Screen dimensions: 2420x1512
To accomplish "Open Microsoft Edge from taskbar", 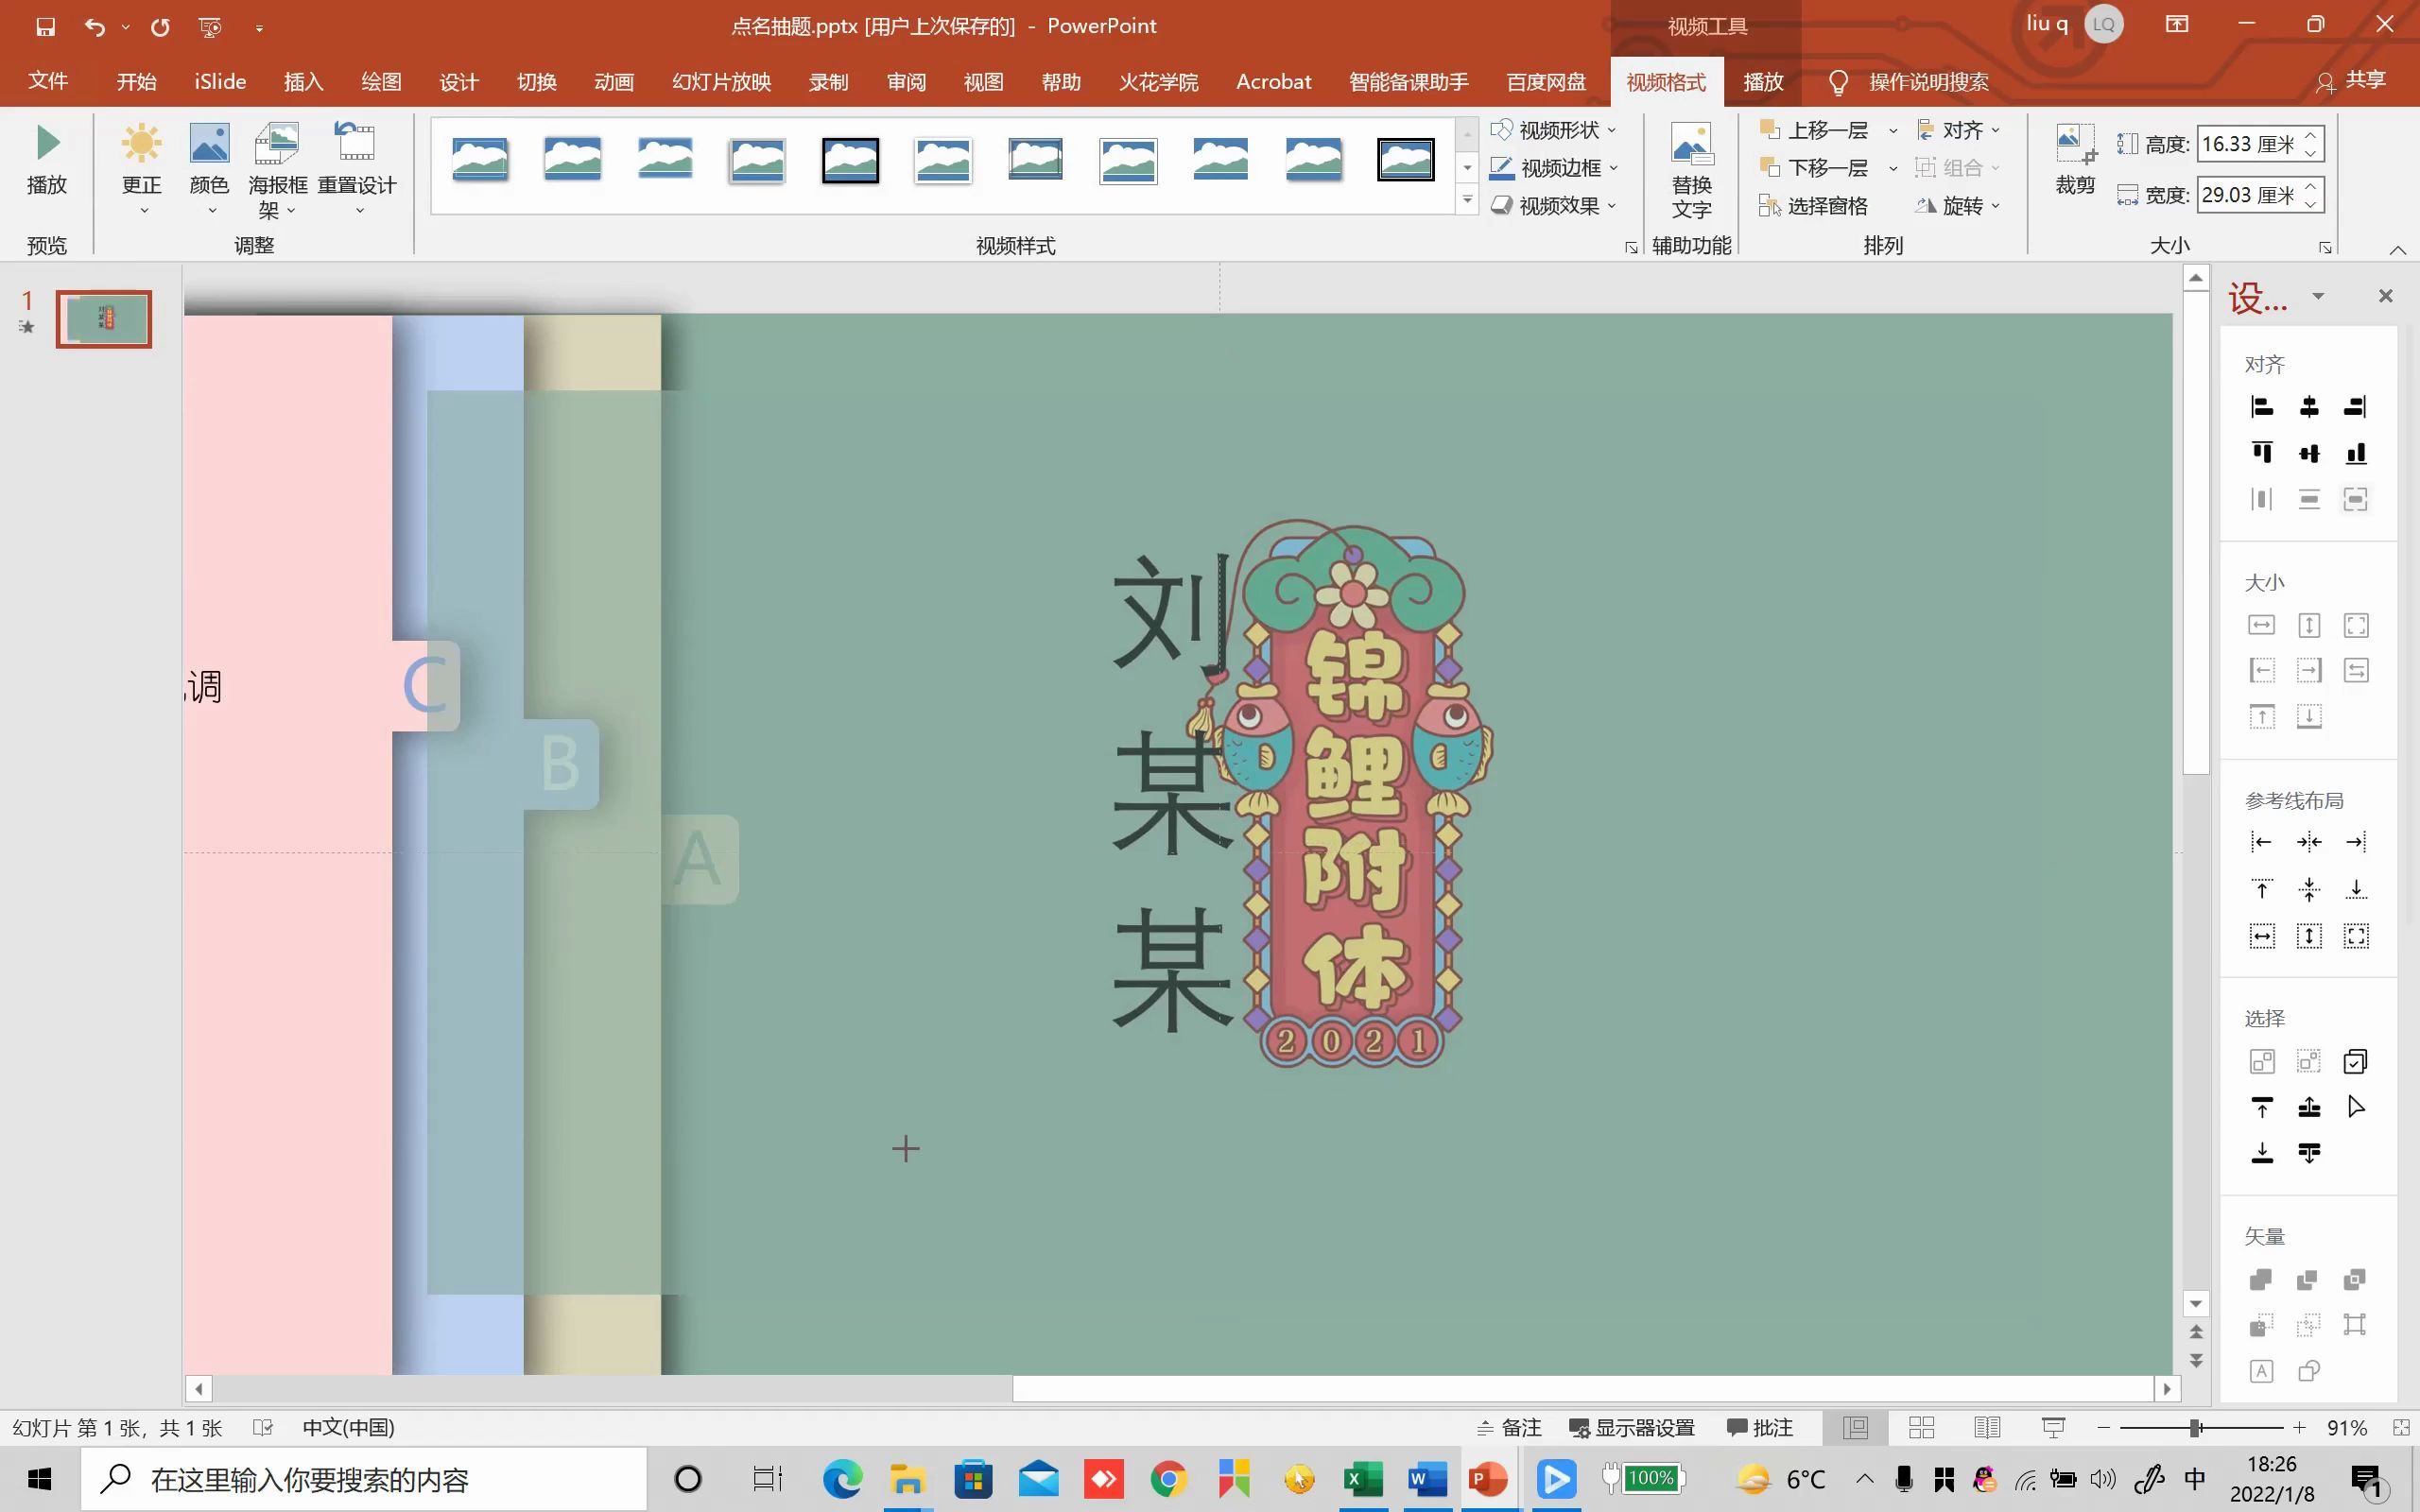I will click(x=842, y=1479).
